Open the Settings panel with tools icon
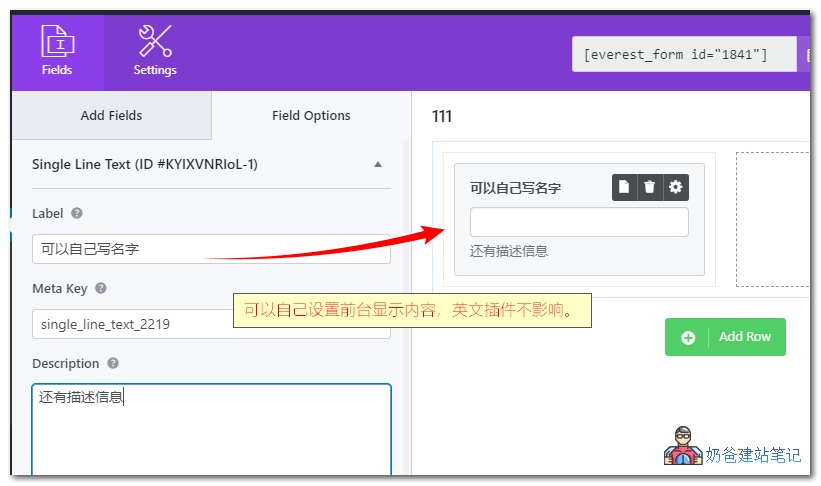Screen dimensions: 821x486 (155, 52)
